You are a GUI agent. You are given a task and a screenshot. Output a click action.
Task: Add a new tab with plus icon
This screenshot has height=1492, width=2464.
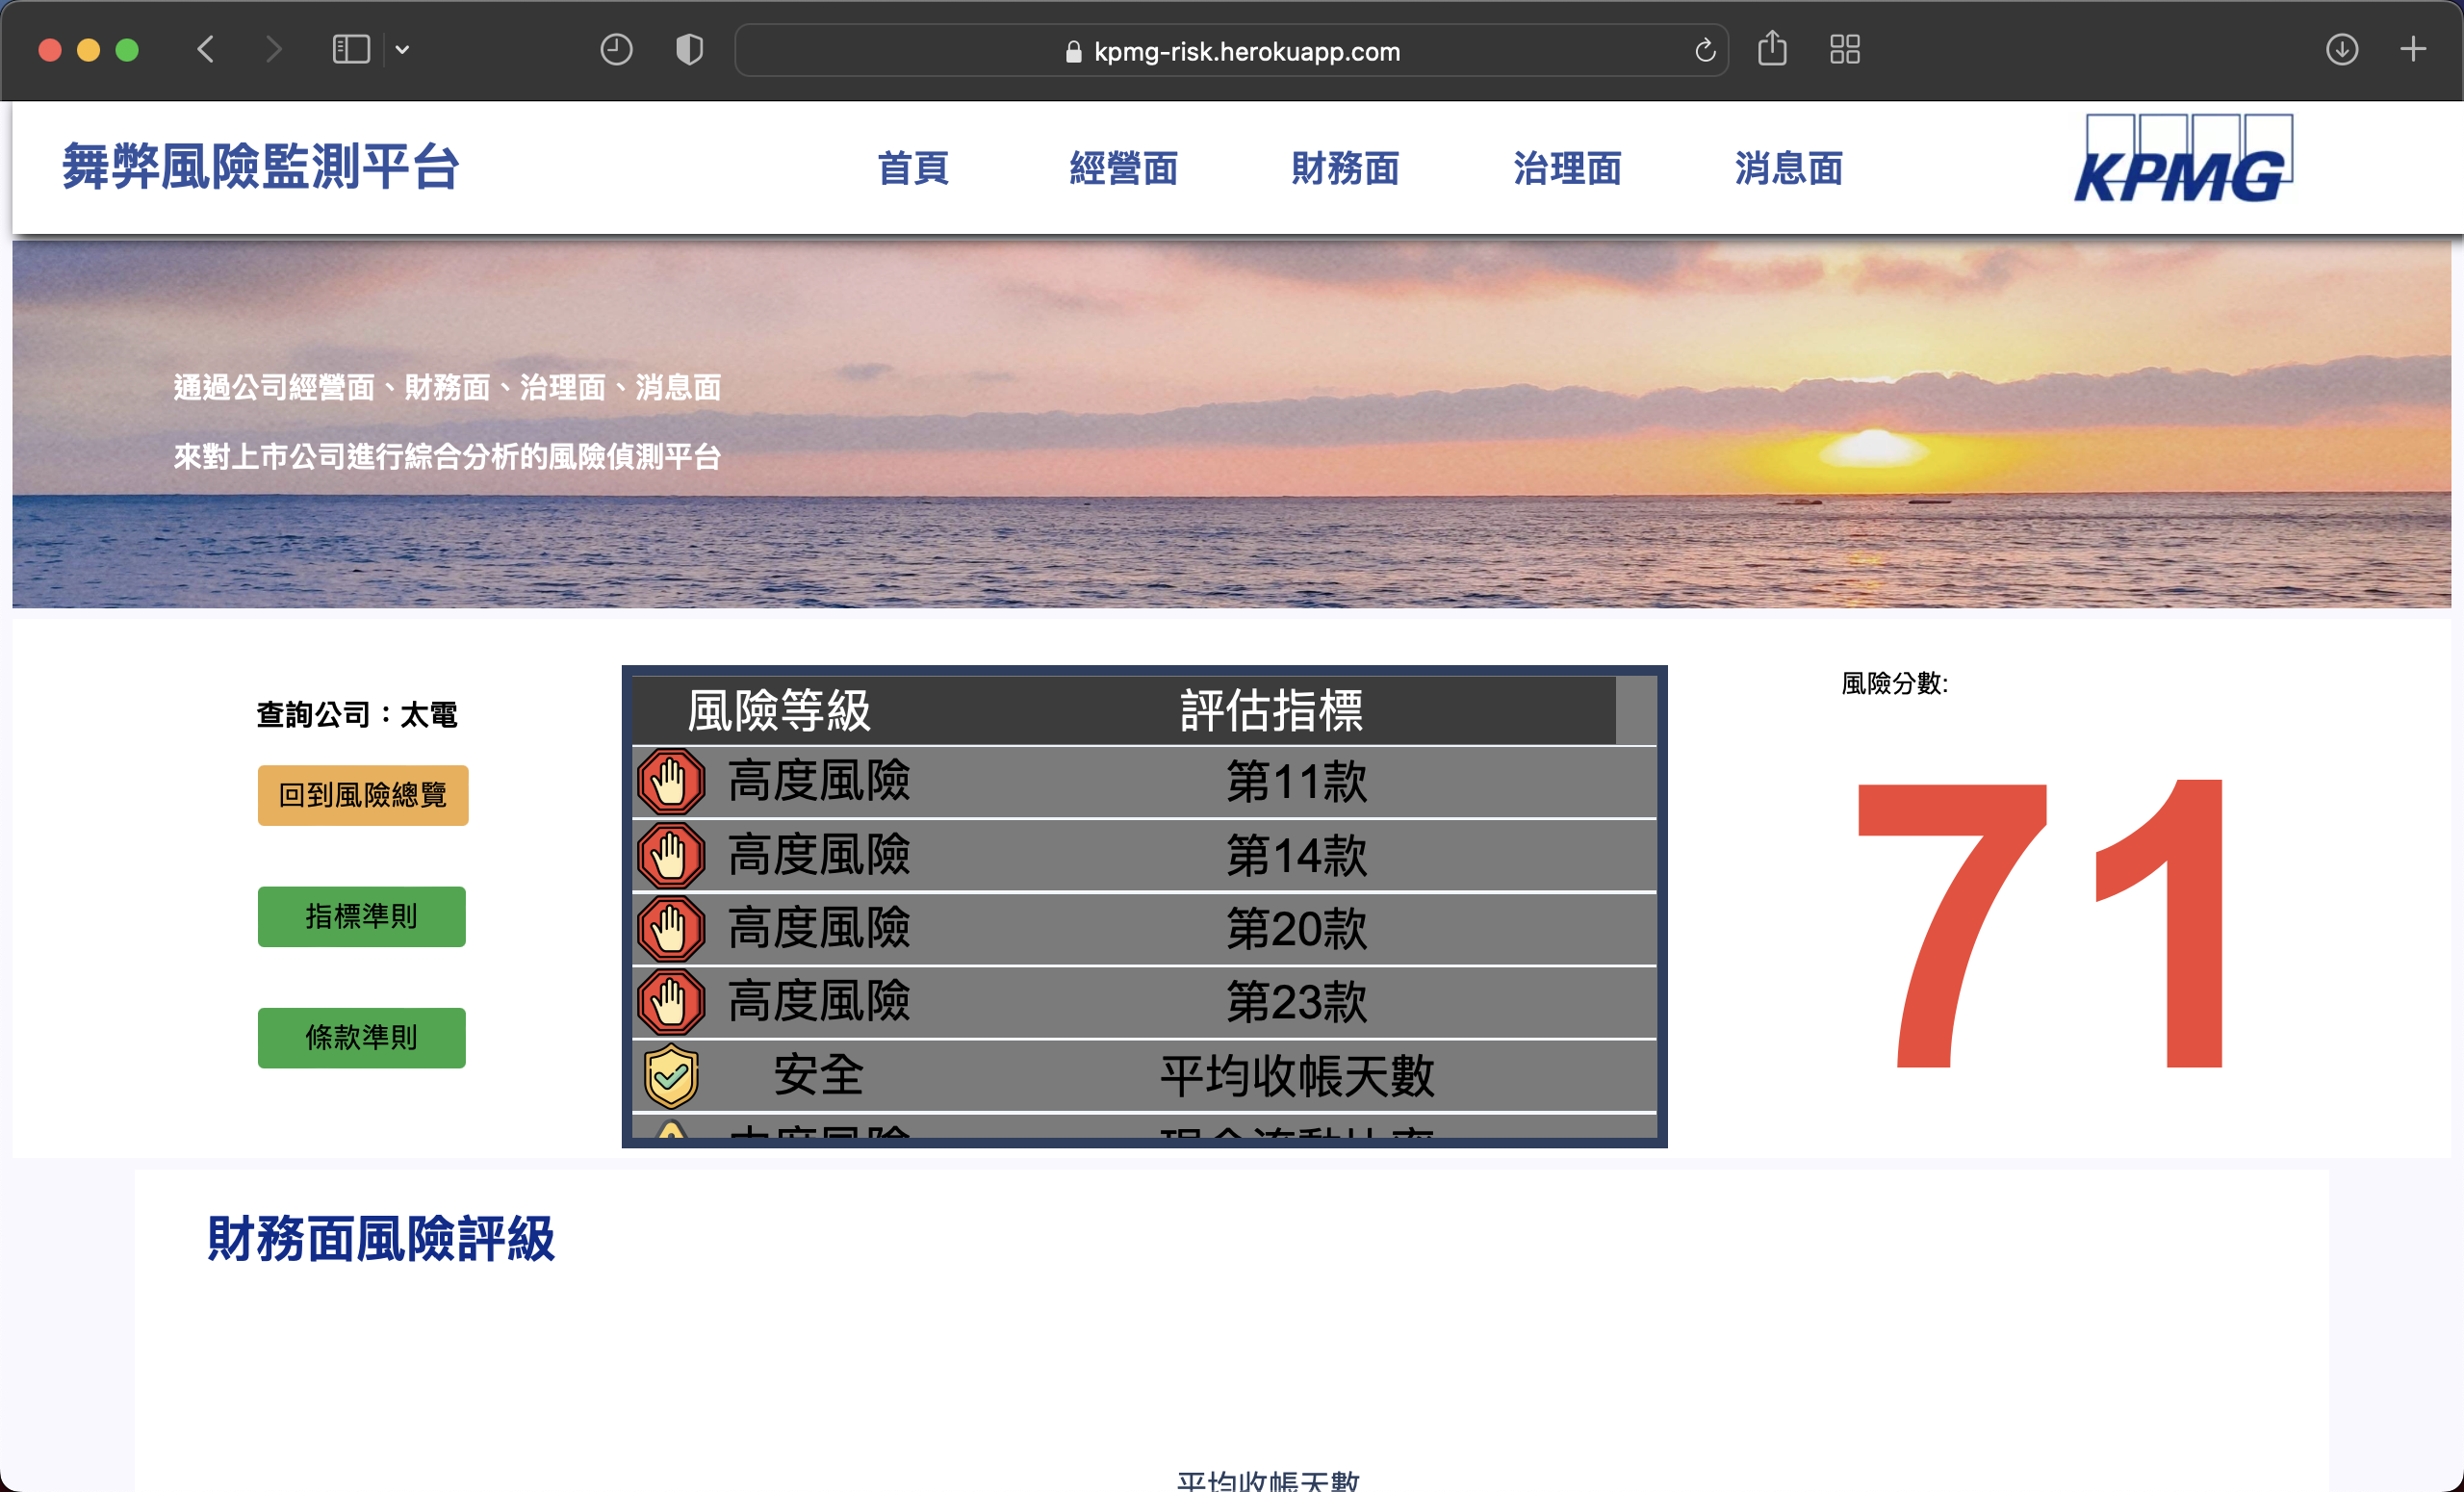click(x=2412, y=50)
